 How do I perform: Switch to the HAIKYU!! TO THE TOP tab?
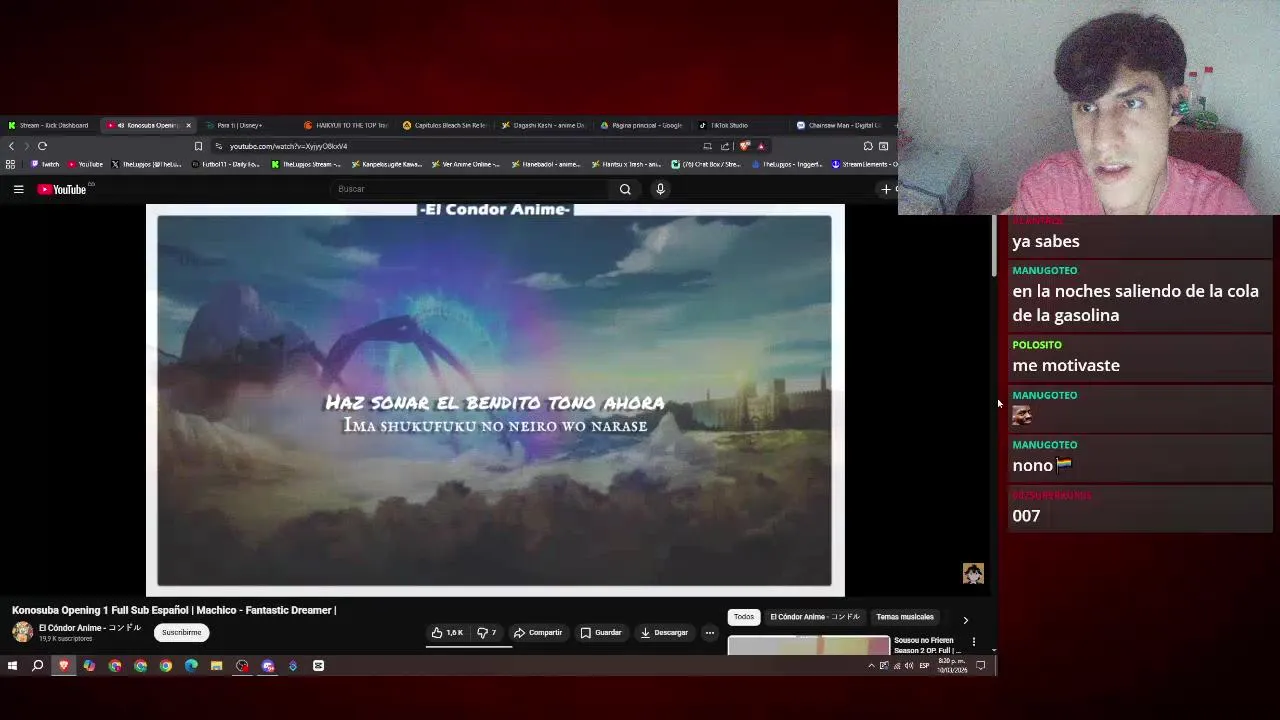click(345, 126)
